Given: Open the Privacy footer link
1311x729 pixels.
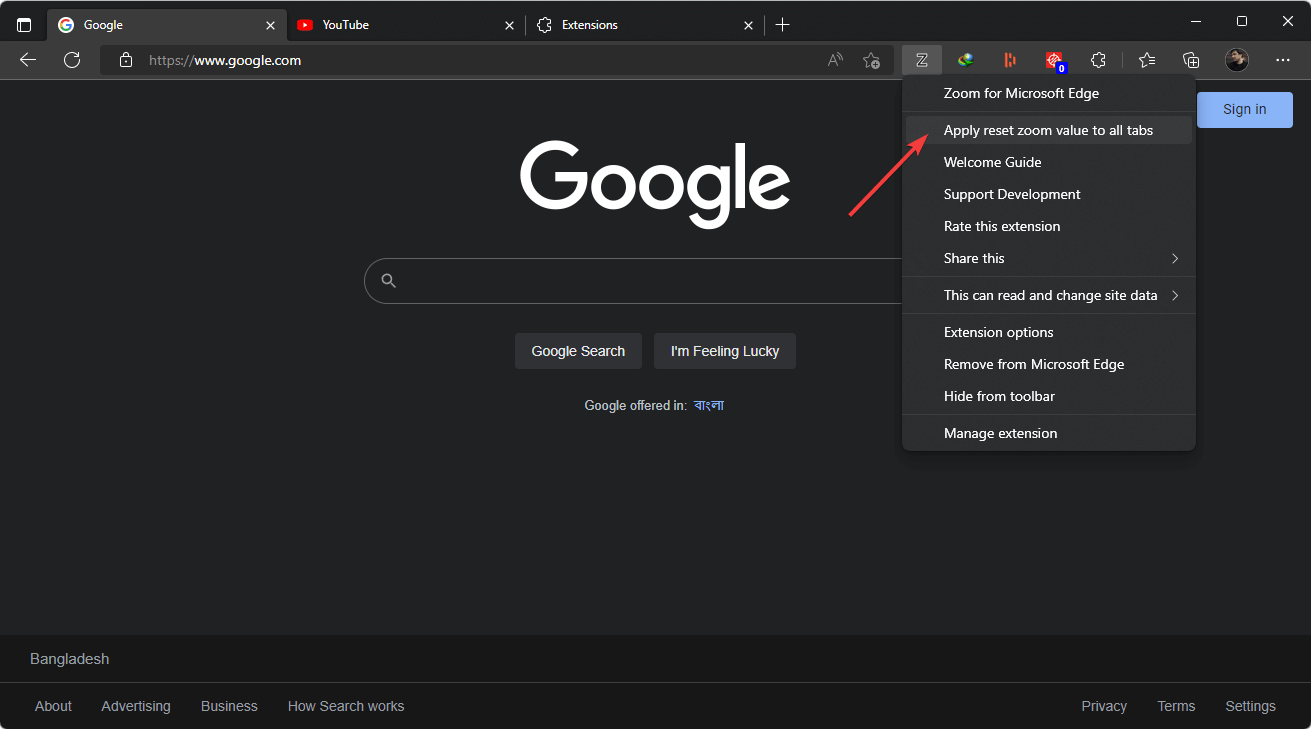Looking at the screenshot, I should pos(1104,706).
